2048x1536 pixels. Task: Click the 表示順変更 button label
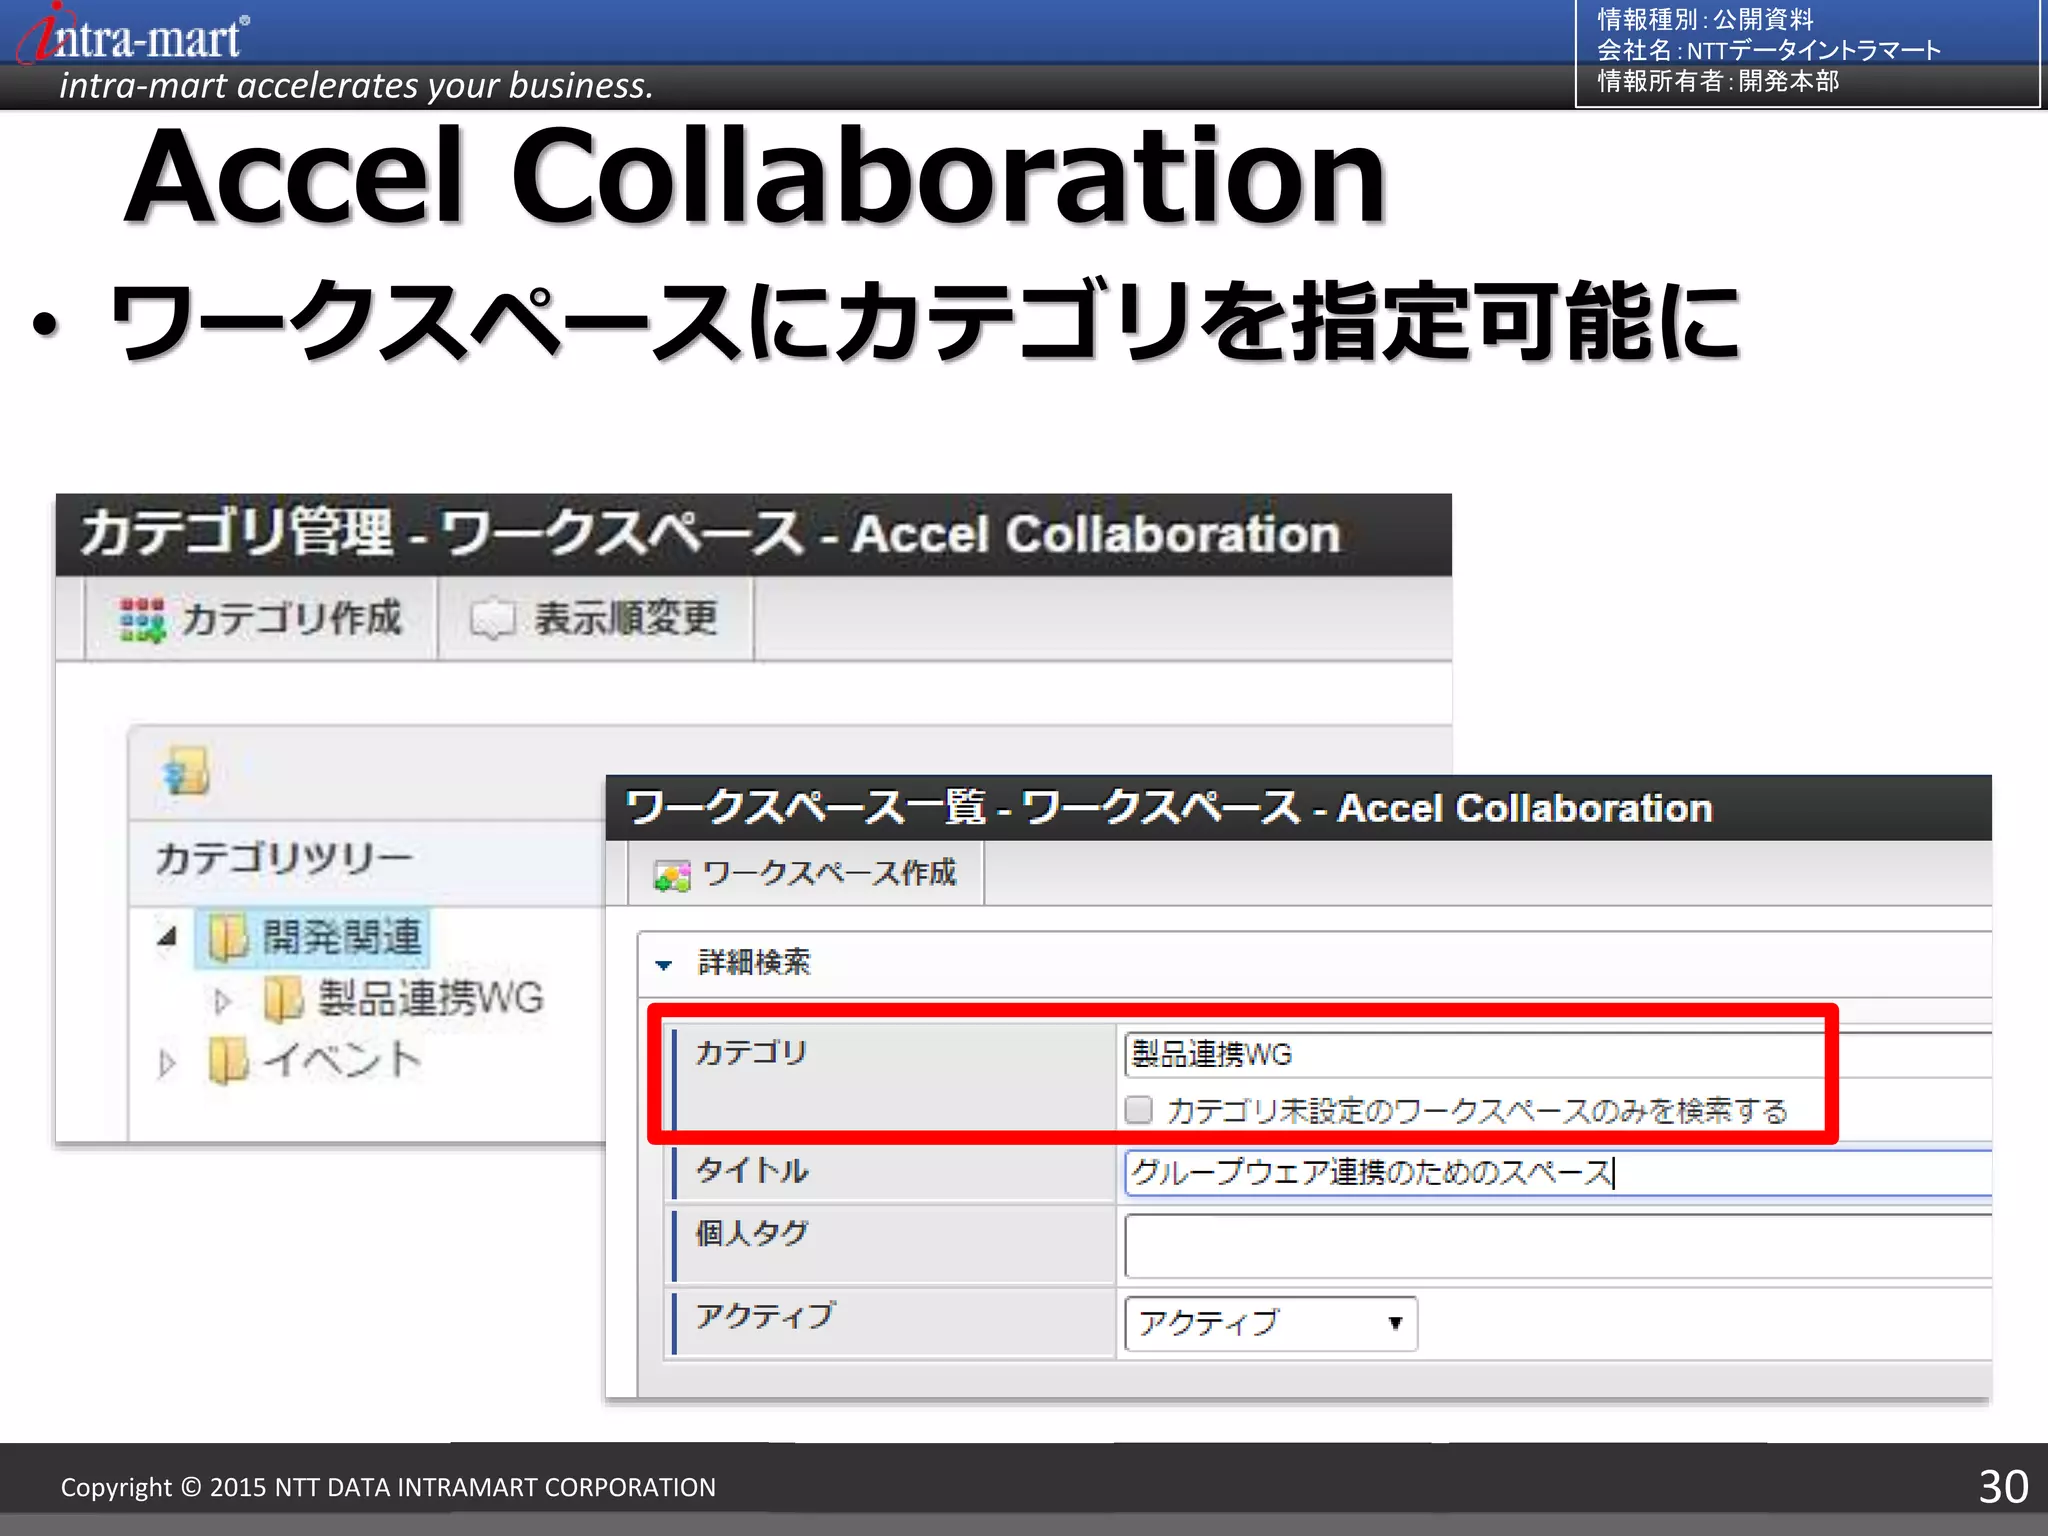point(626,619)
